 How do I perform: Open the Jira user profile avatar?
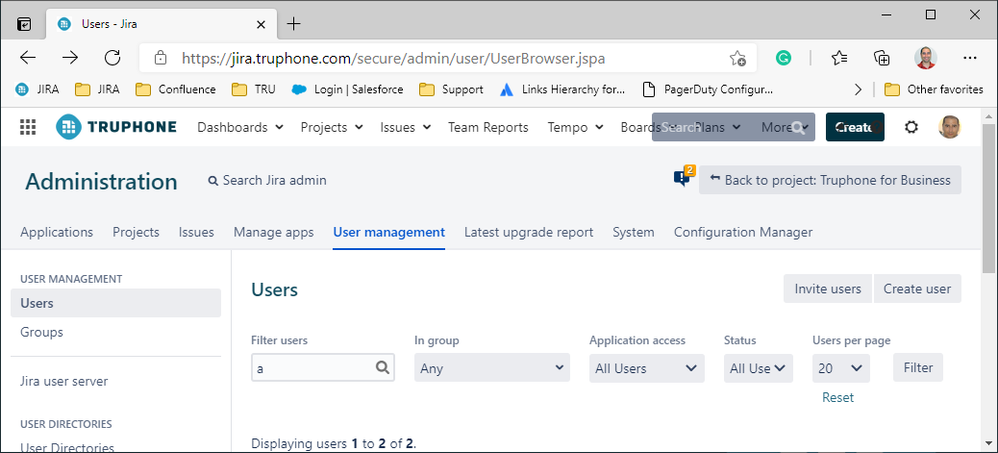[950, 127]
